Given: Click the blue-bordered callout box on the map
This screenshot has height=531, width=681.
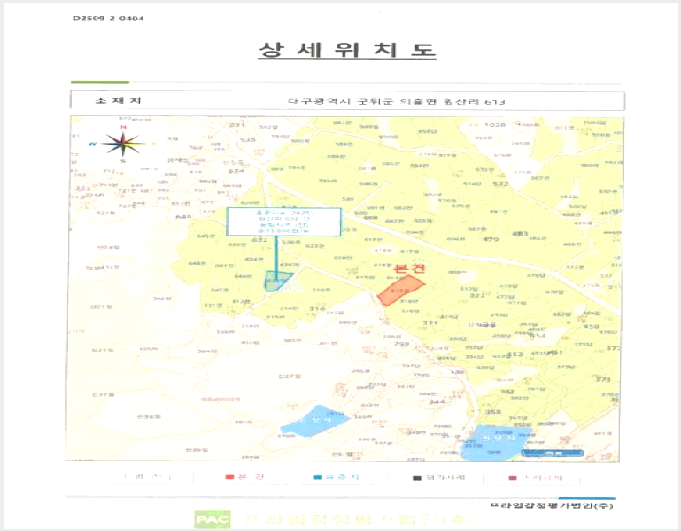Looking at the screenshot, I should [284, 221].
